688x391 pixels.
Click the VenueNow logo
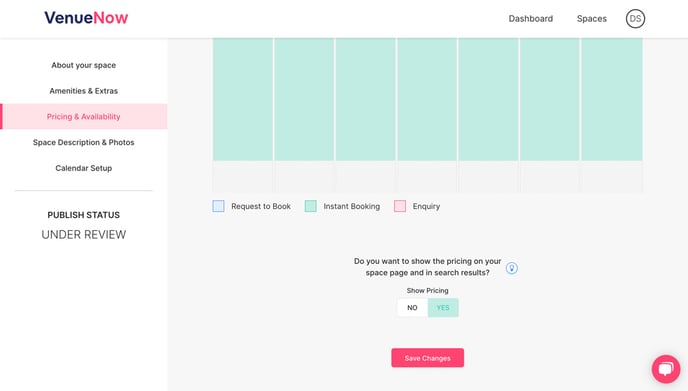pyautogui.click(x=86, y=18)
